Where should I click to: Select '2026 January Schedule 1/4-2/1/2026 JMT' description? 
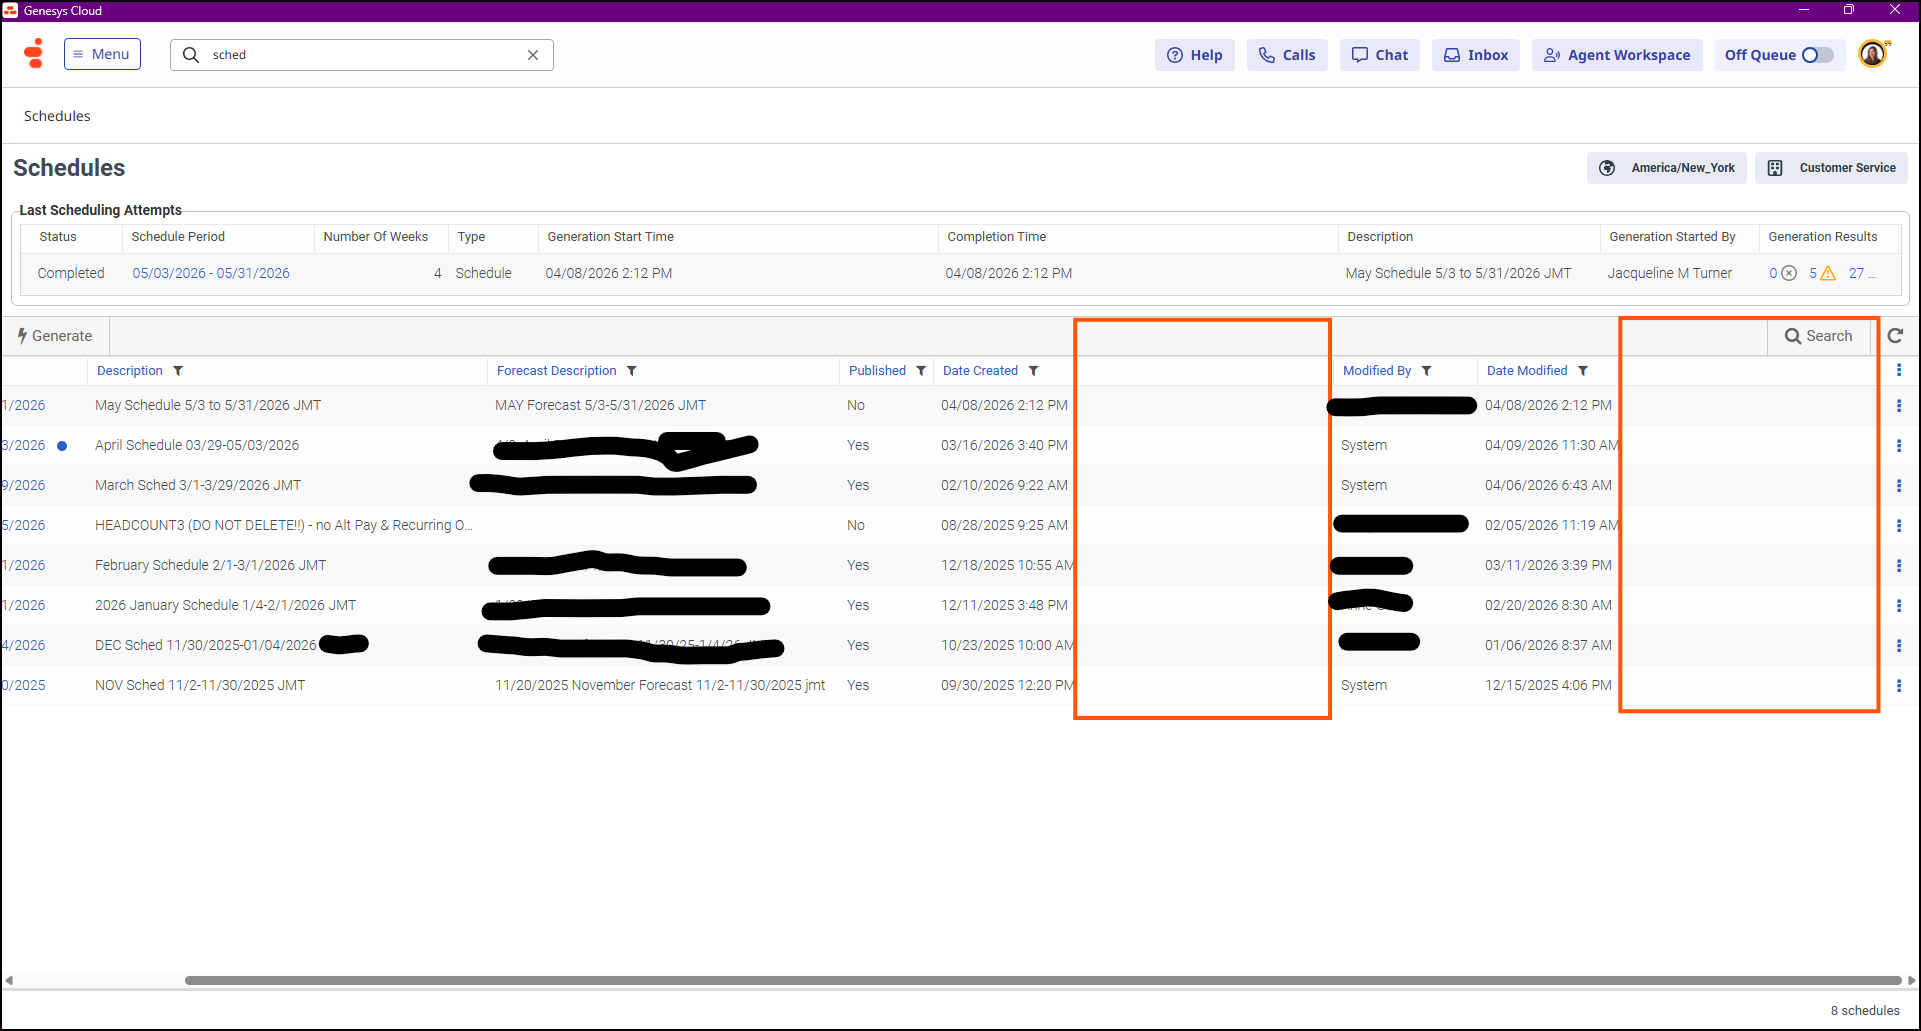pos(225,606)
